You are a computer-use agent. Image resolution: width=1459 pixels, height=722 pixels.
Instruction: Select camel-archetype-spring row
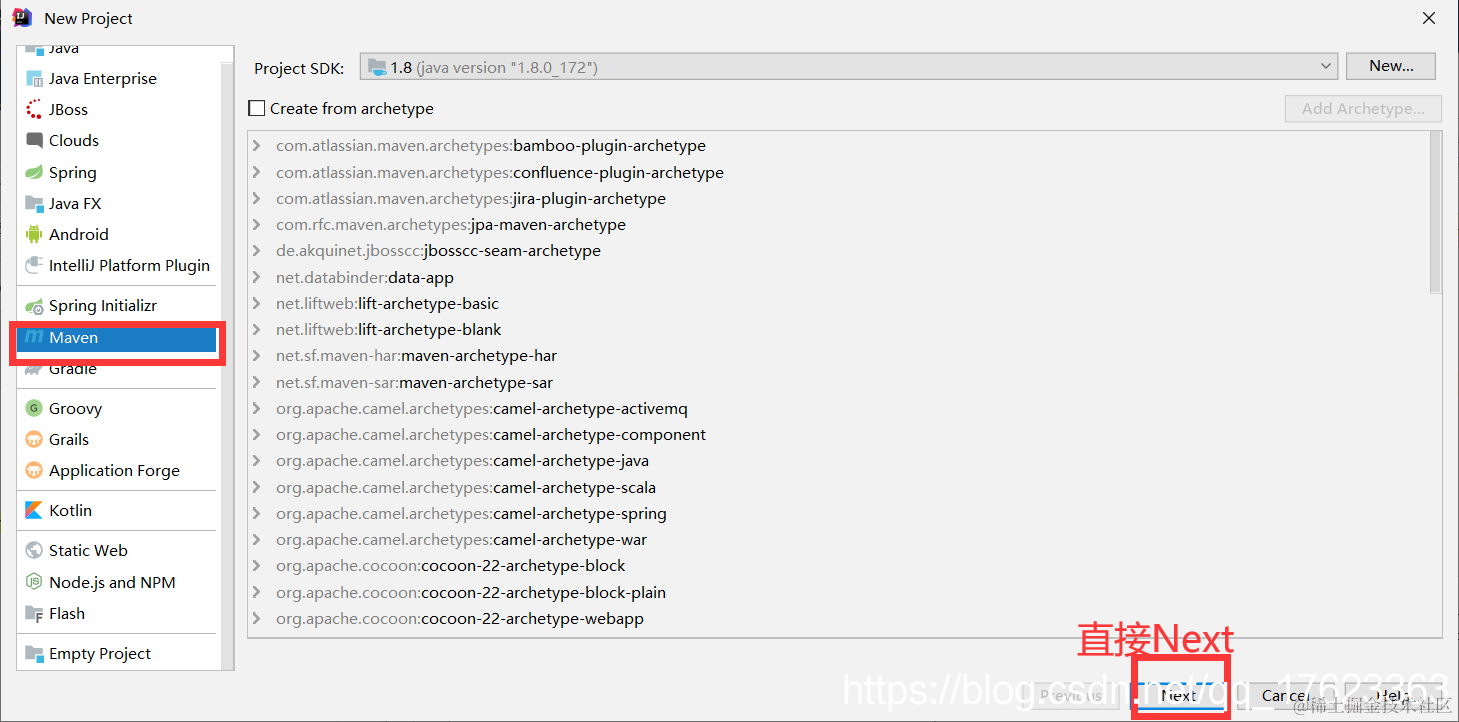(839, 514)
